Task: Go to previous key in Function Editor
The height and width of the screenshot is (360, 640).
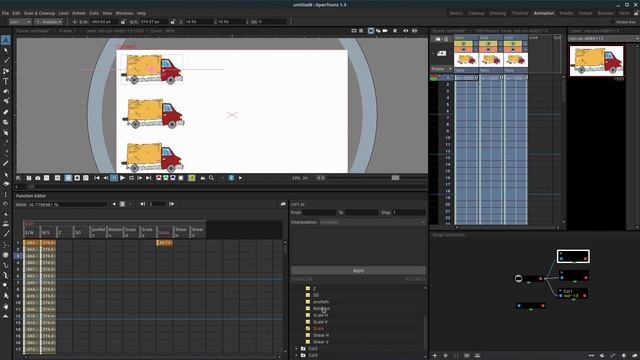Action: (114, 204)
